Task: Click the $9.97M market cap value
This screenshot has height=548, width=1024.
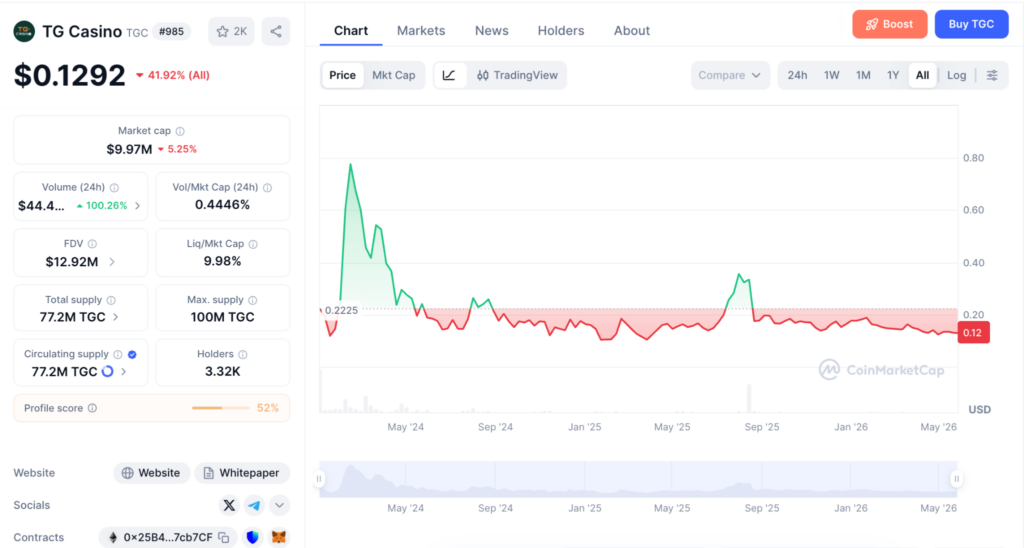Action: pyautogui.click(x=129, y=149)
